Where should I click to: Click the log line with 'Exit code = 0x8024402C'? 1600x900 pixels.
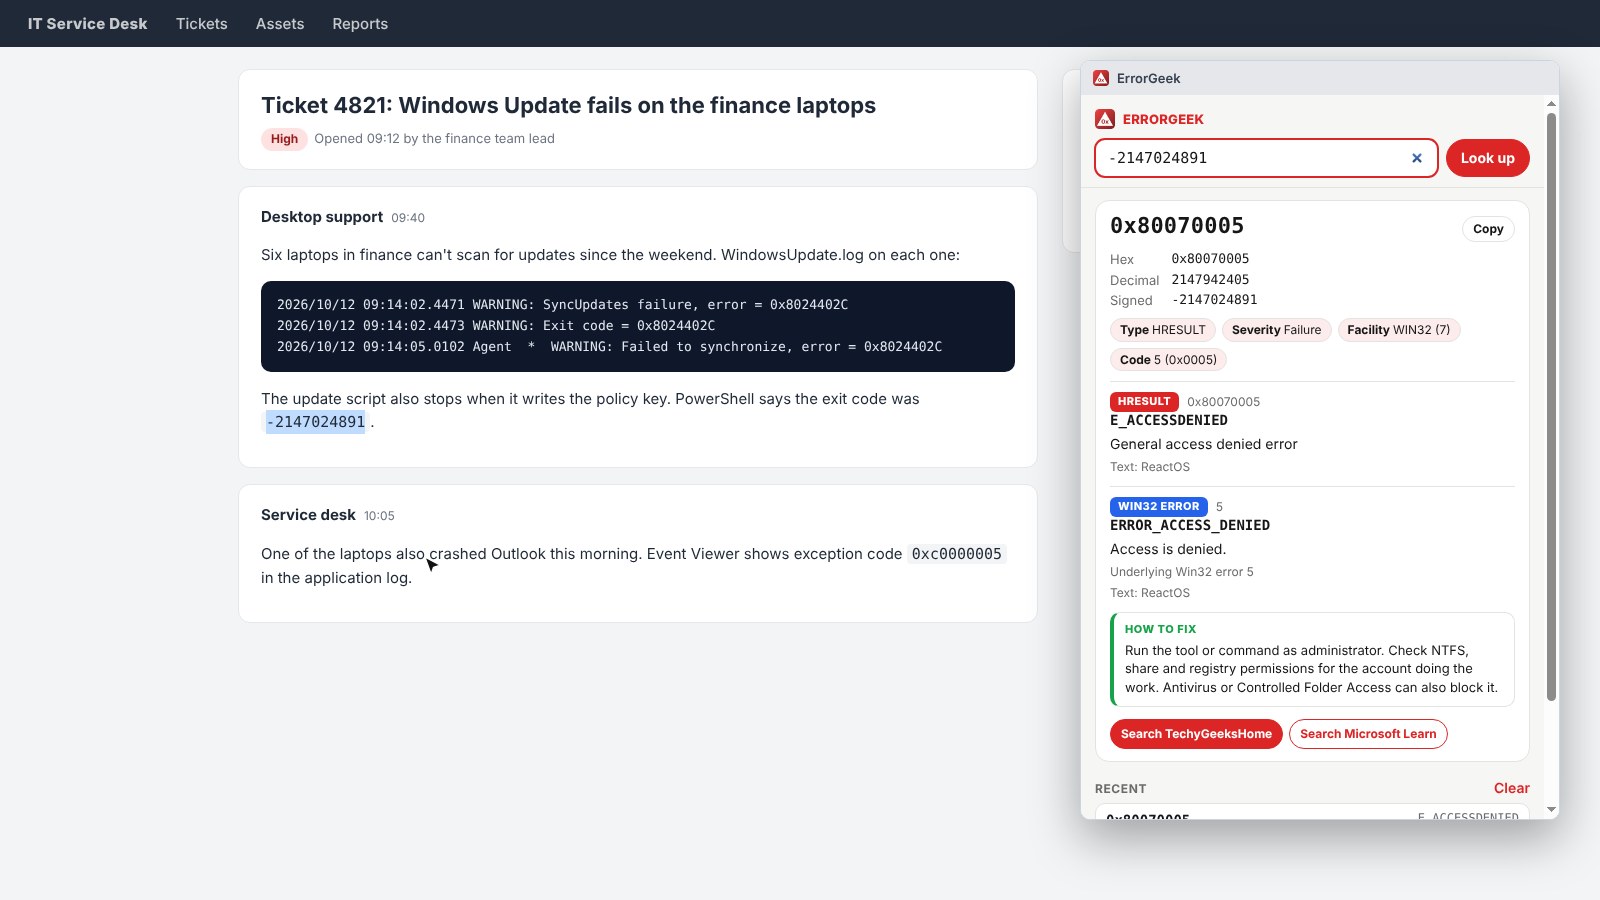[496, 326]
